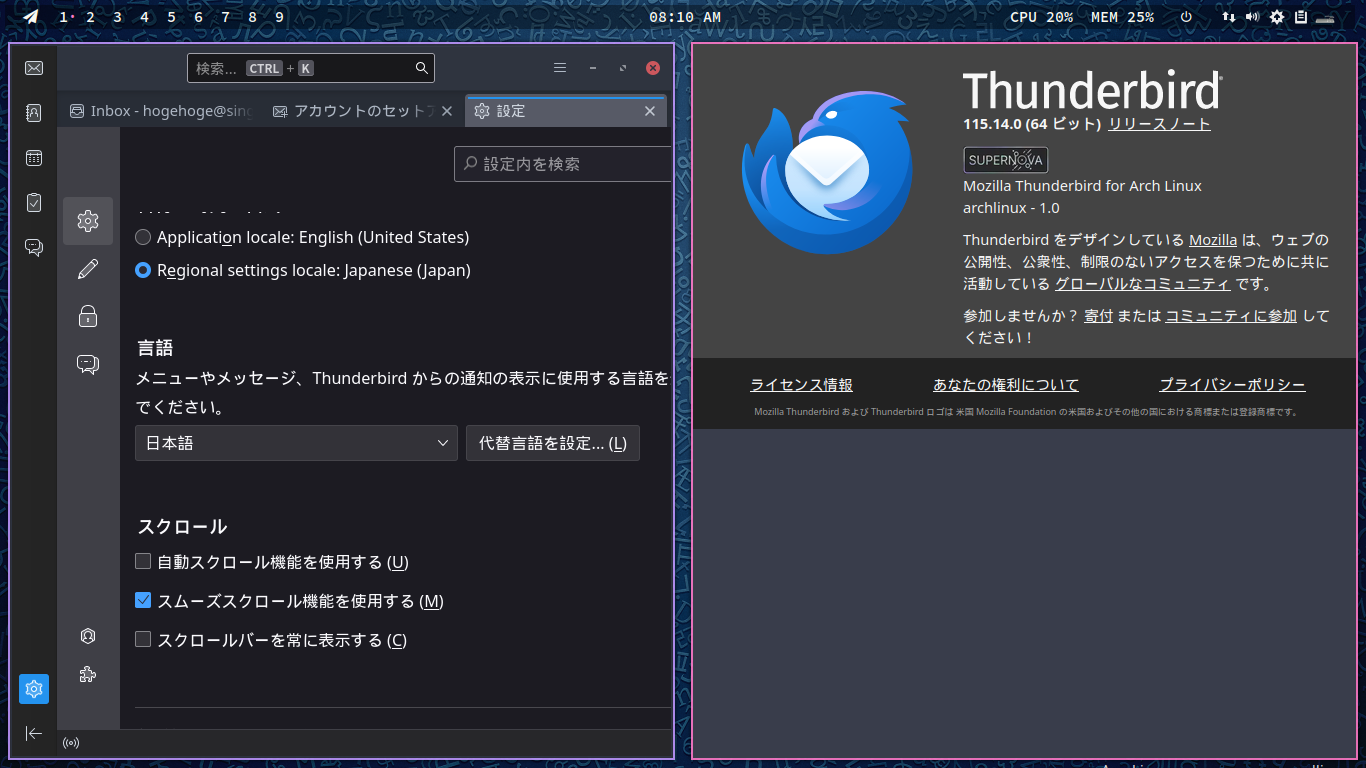Open the あなたの権利について link
This screenshot has width=1366, height=768.
1006,385
